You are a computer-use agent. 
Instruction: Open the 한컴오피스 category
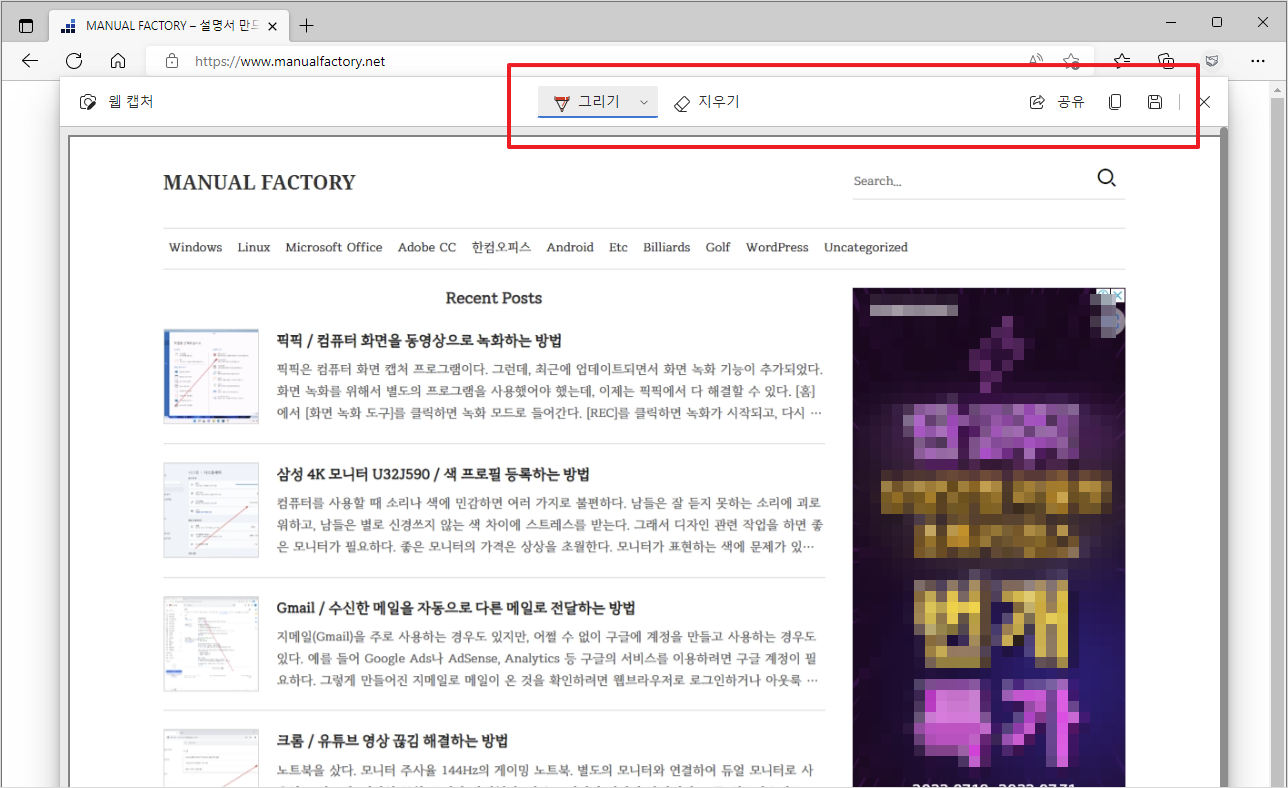pos(501,247)
